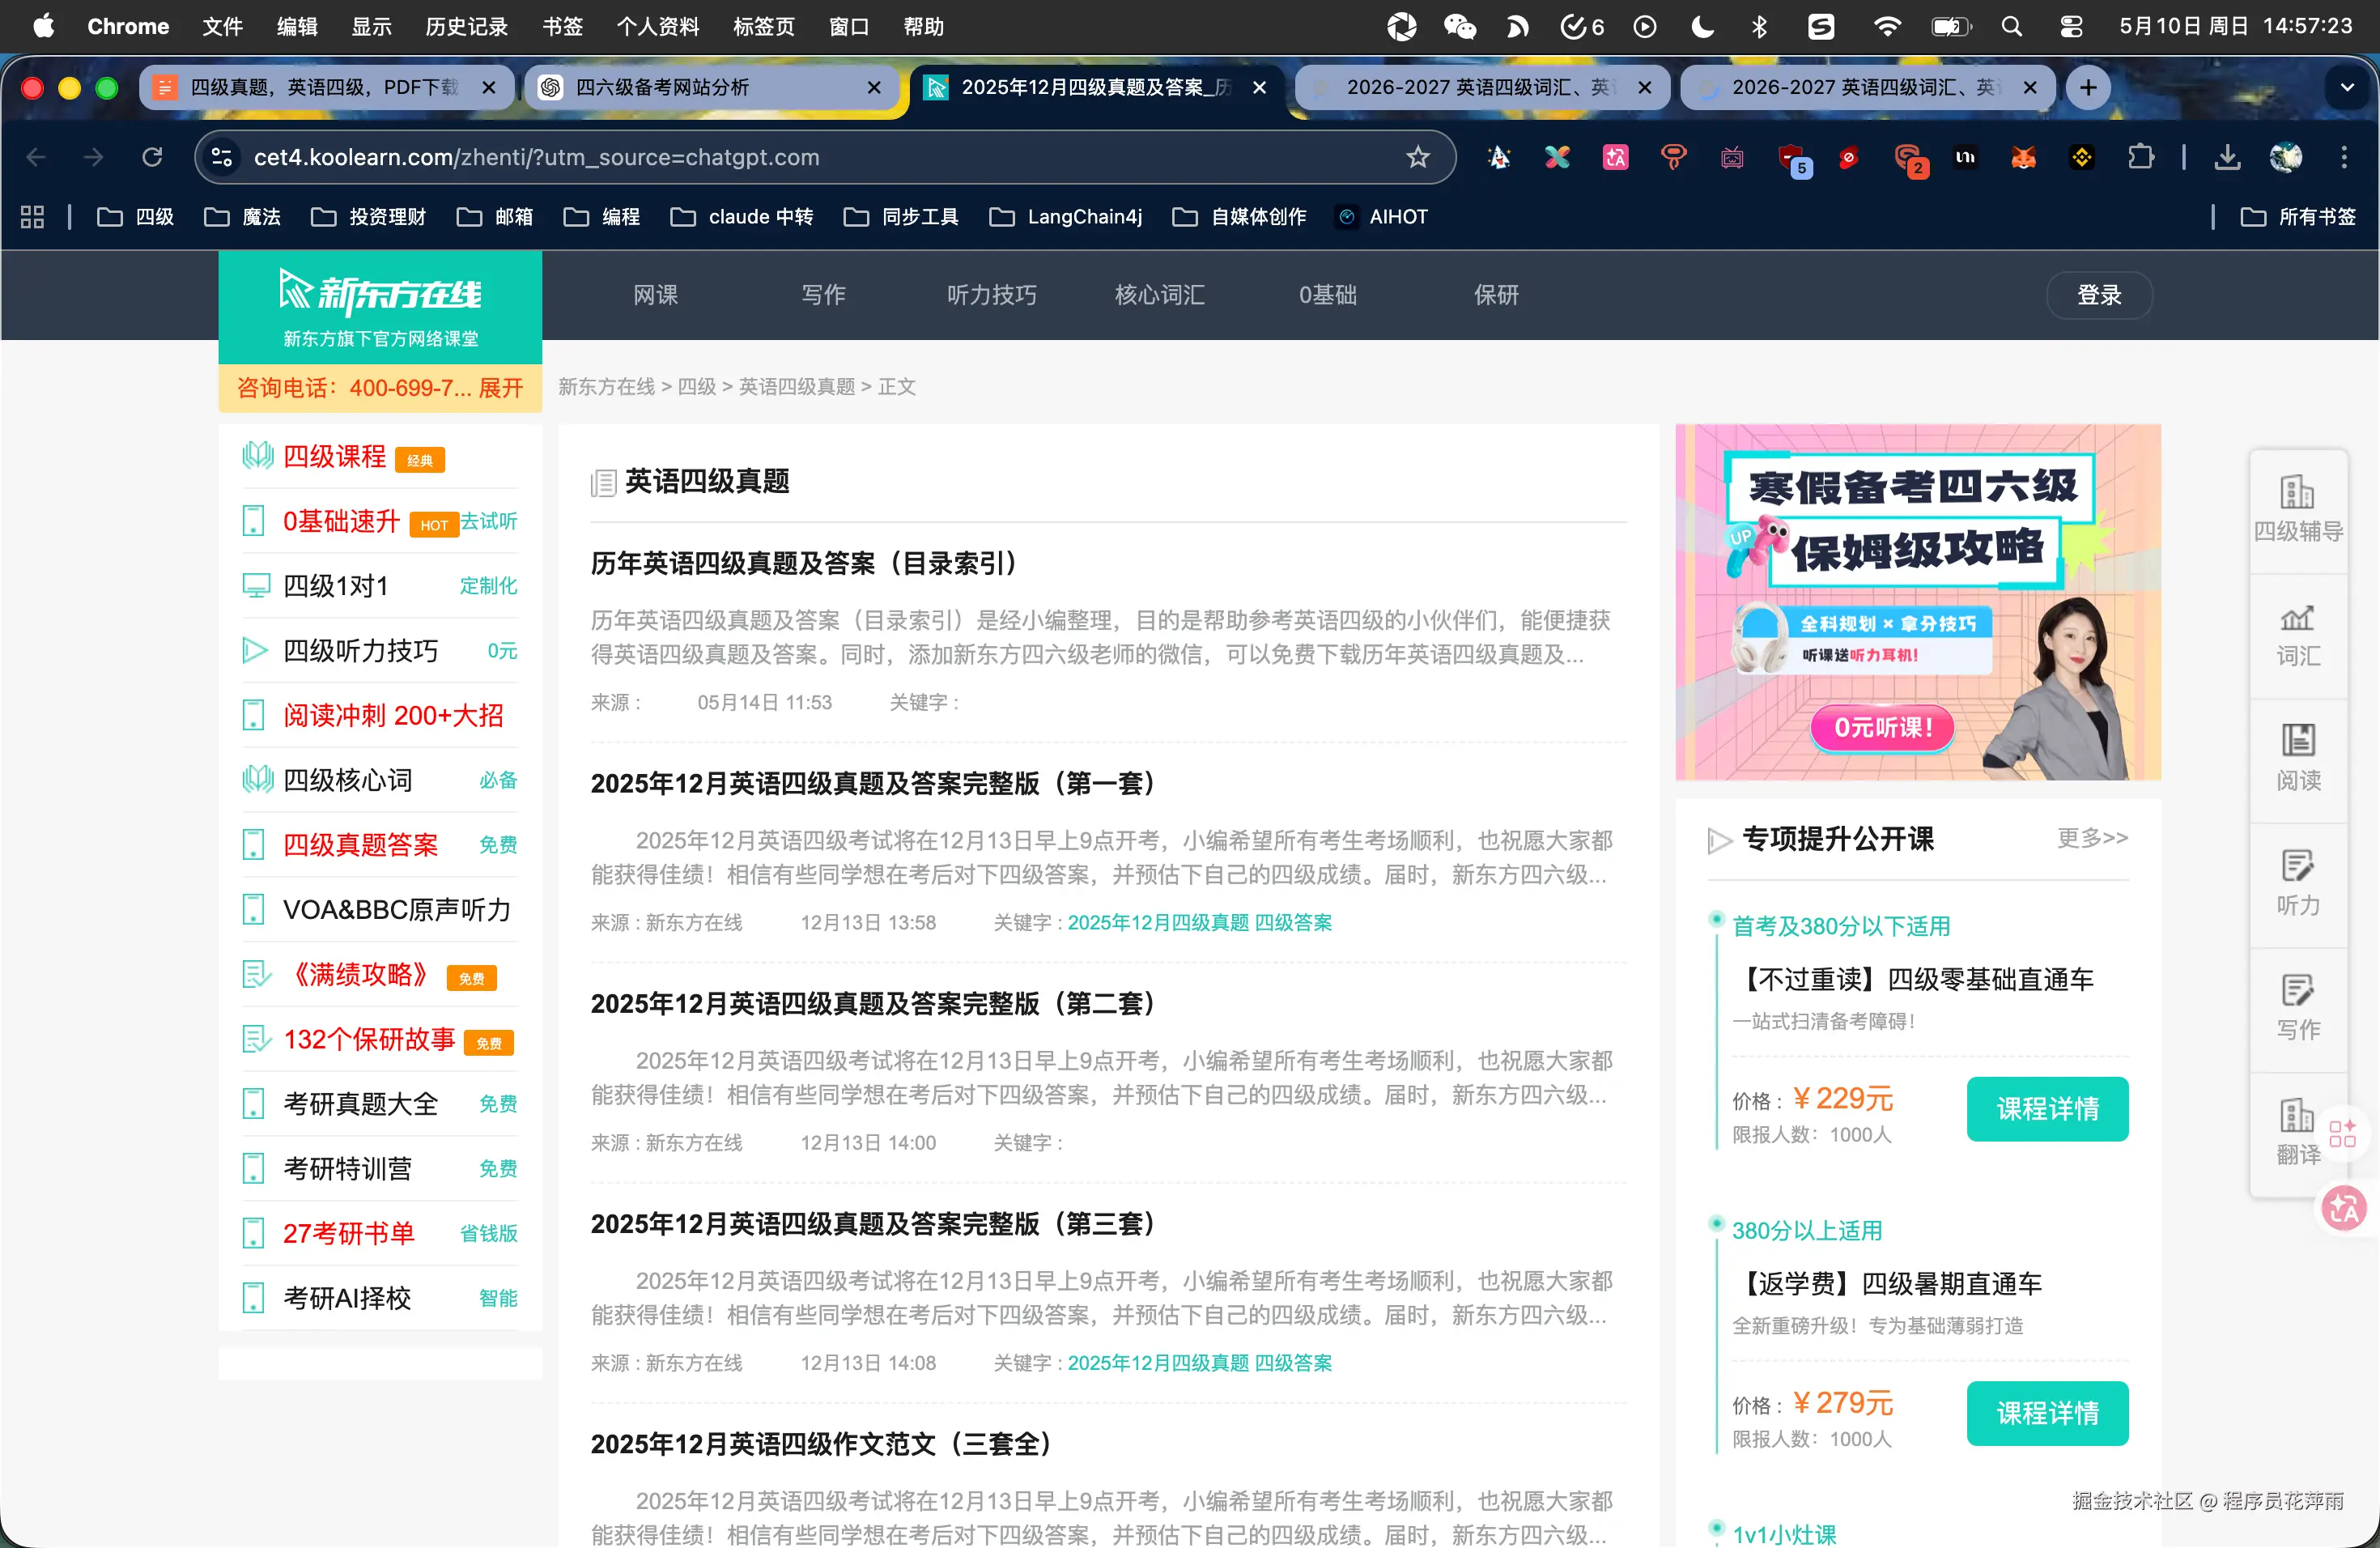Screen dimensions: 2380x1548
Task: Open the Chrome extensions puzzle icon
Action: pyautogui.click(x=2140, y=157)
